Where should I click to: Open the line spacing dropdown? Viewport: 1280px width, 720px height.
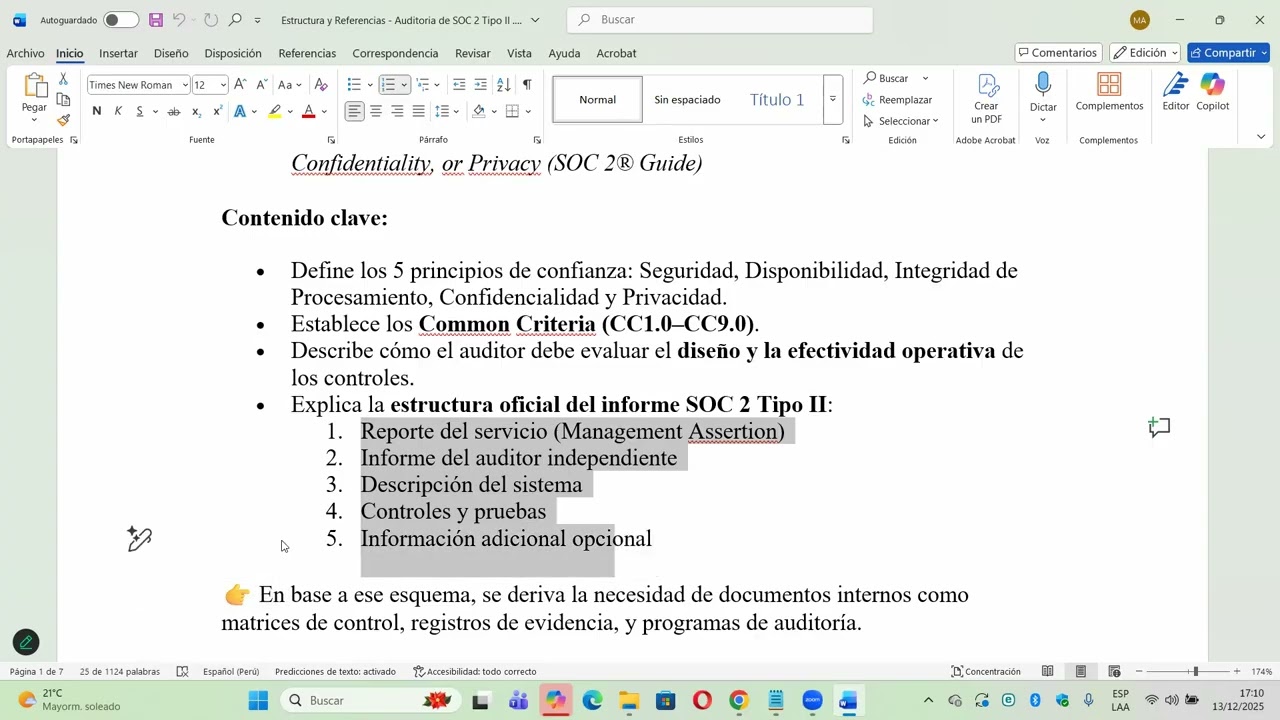[x=447, y=111]
